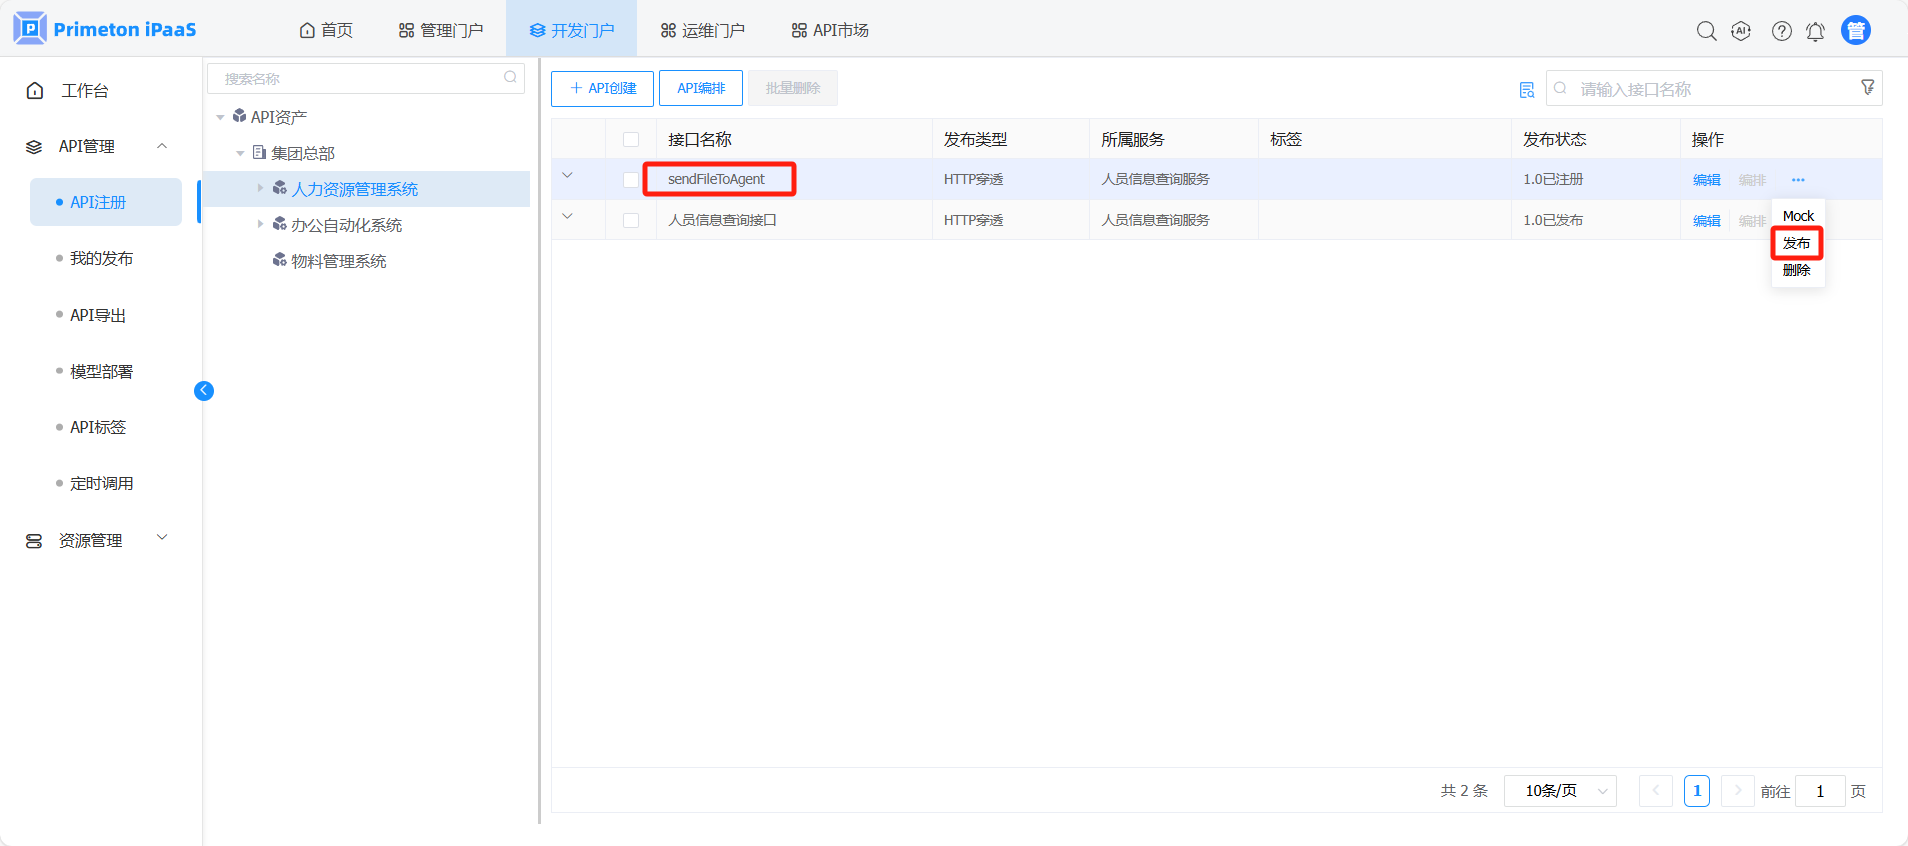1908x846 pixels.
Task: Expand the sendFileToAgent row details
Action: point(567,176)
